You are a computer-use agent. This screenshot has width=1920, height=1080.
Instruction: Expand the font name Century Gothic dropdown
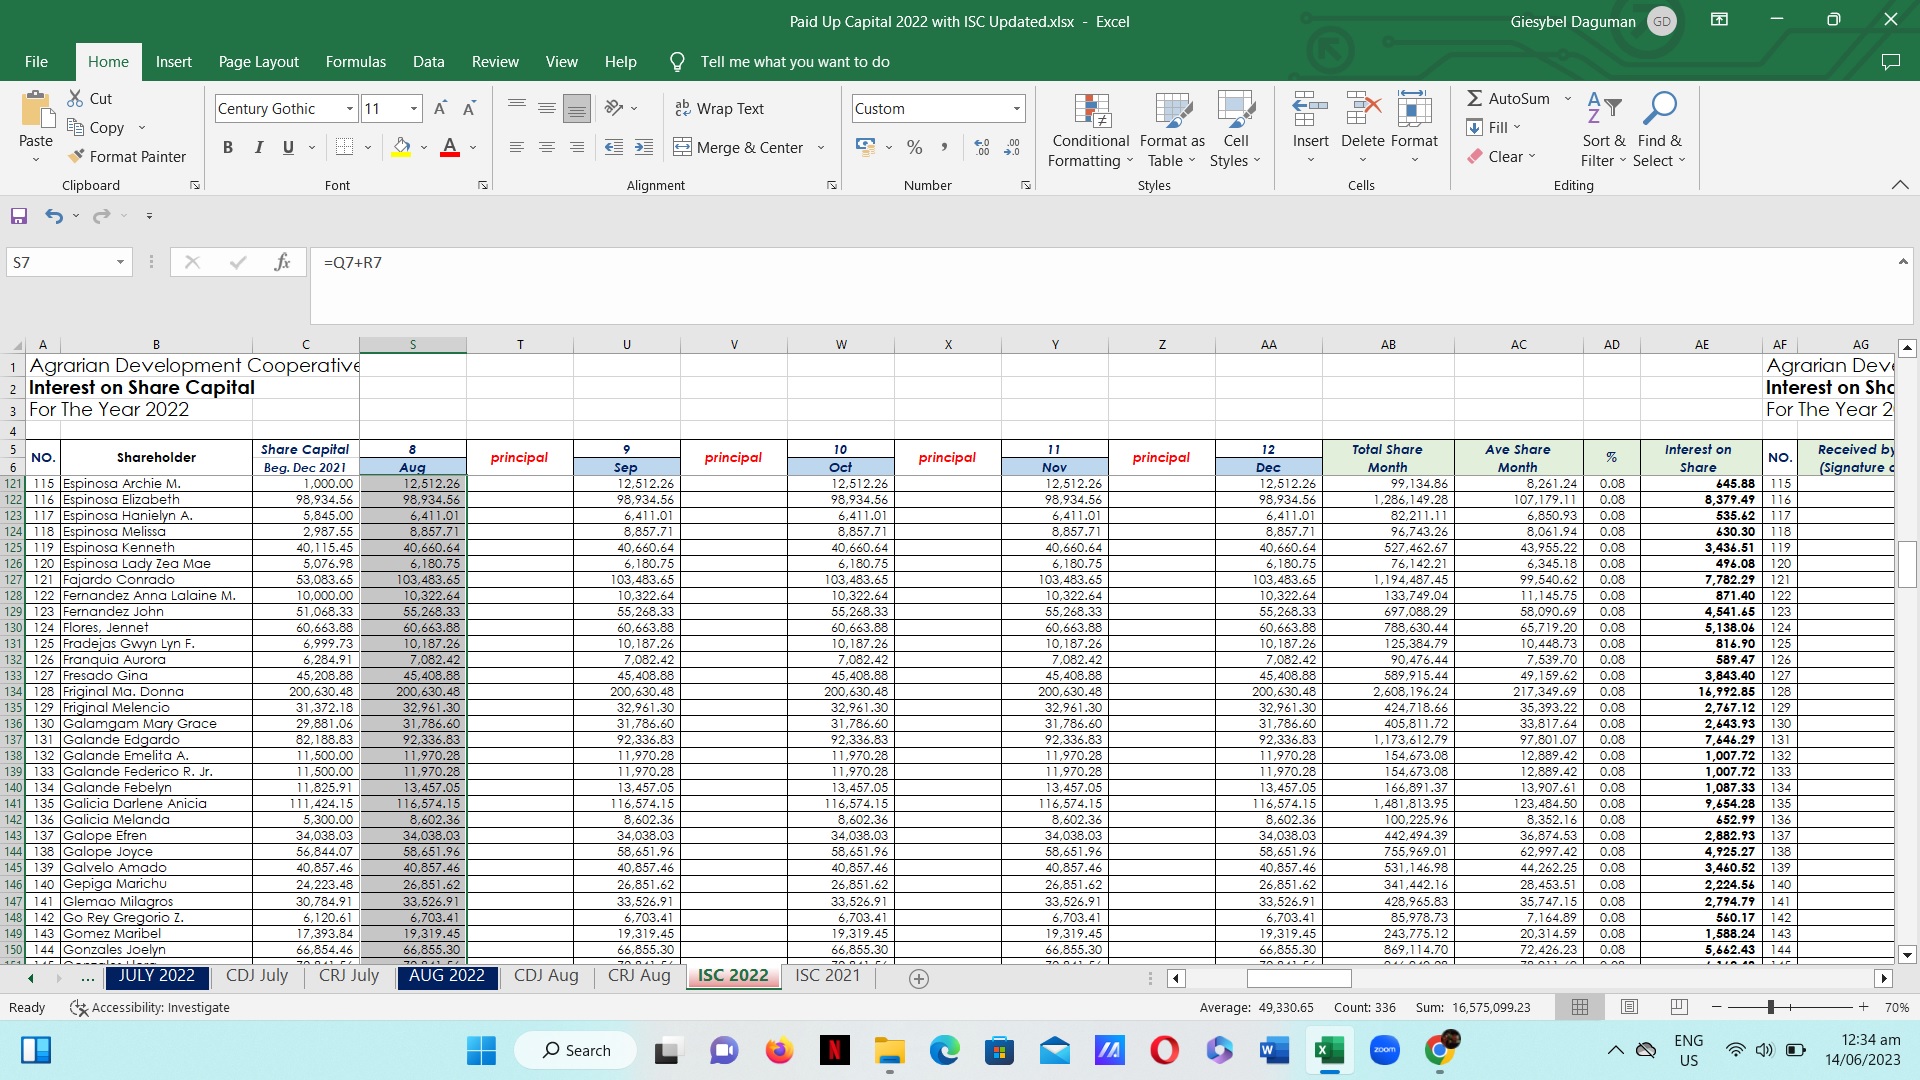[349, 108]
